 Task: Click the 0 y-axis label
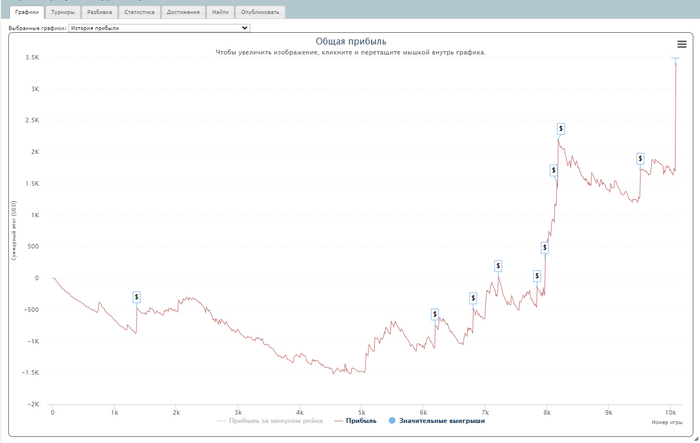click(x=37, y=278)
